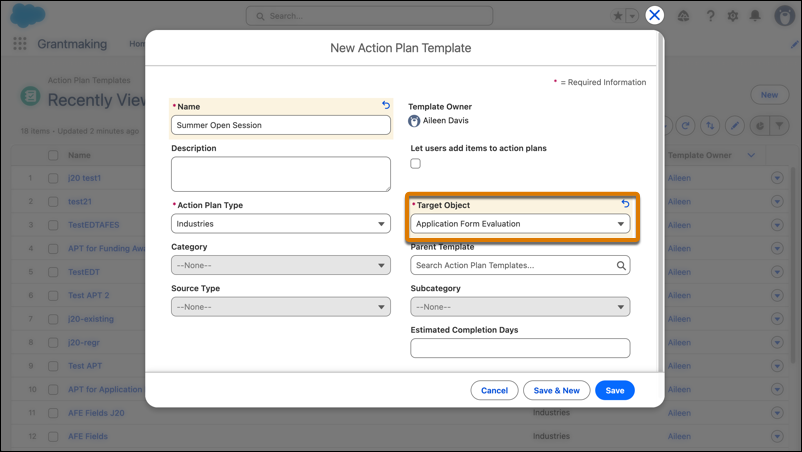Open Aileen owner link in test21 row
802x452 pixels.
(679, 201)
